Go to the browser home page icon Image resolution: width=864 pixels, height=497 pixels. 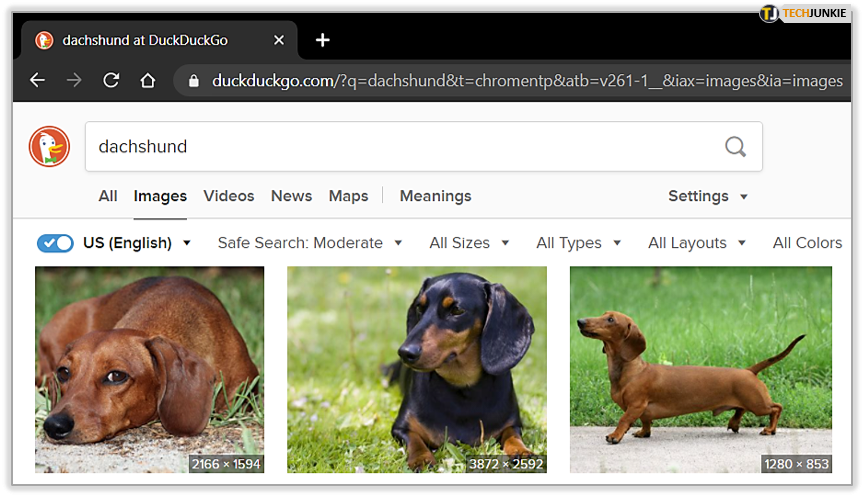[x=148, y=80]
